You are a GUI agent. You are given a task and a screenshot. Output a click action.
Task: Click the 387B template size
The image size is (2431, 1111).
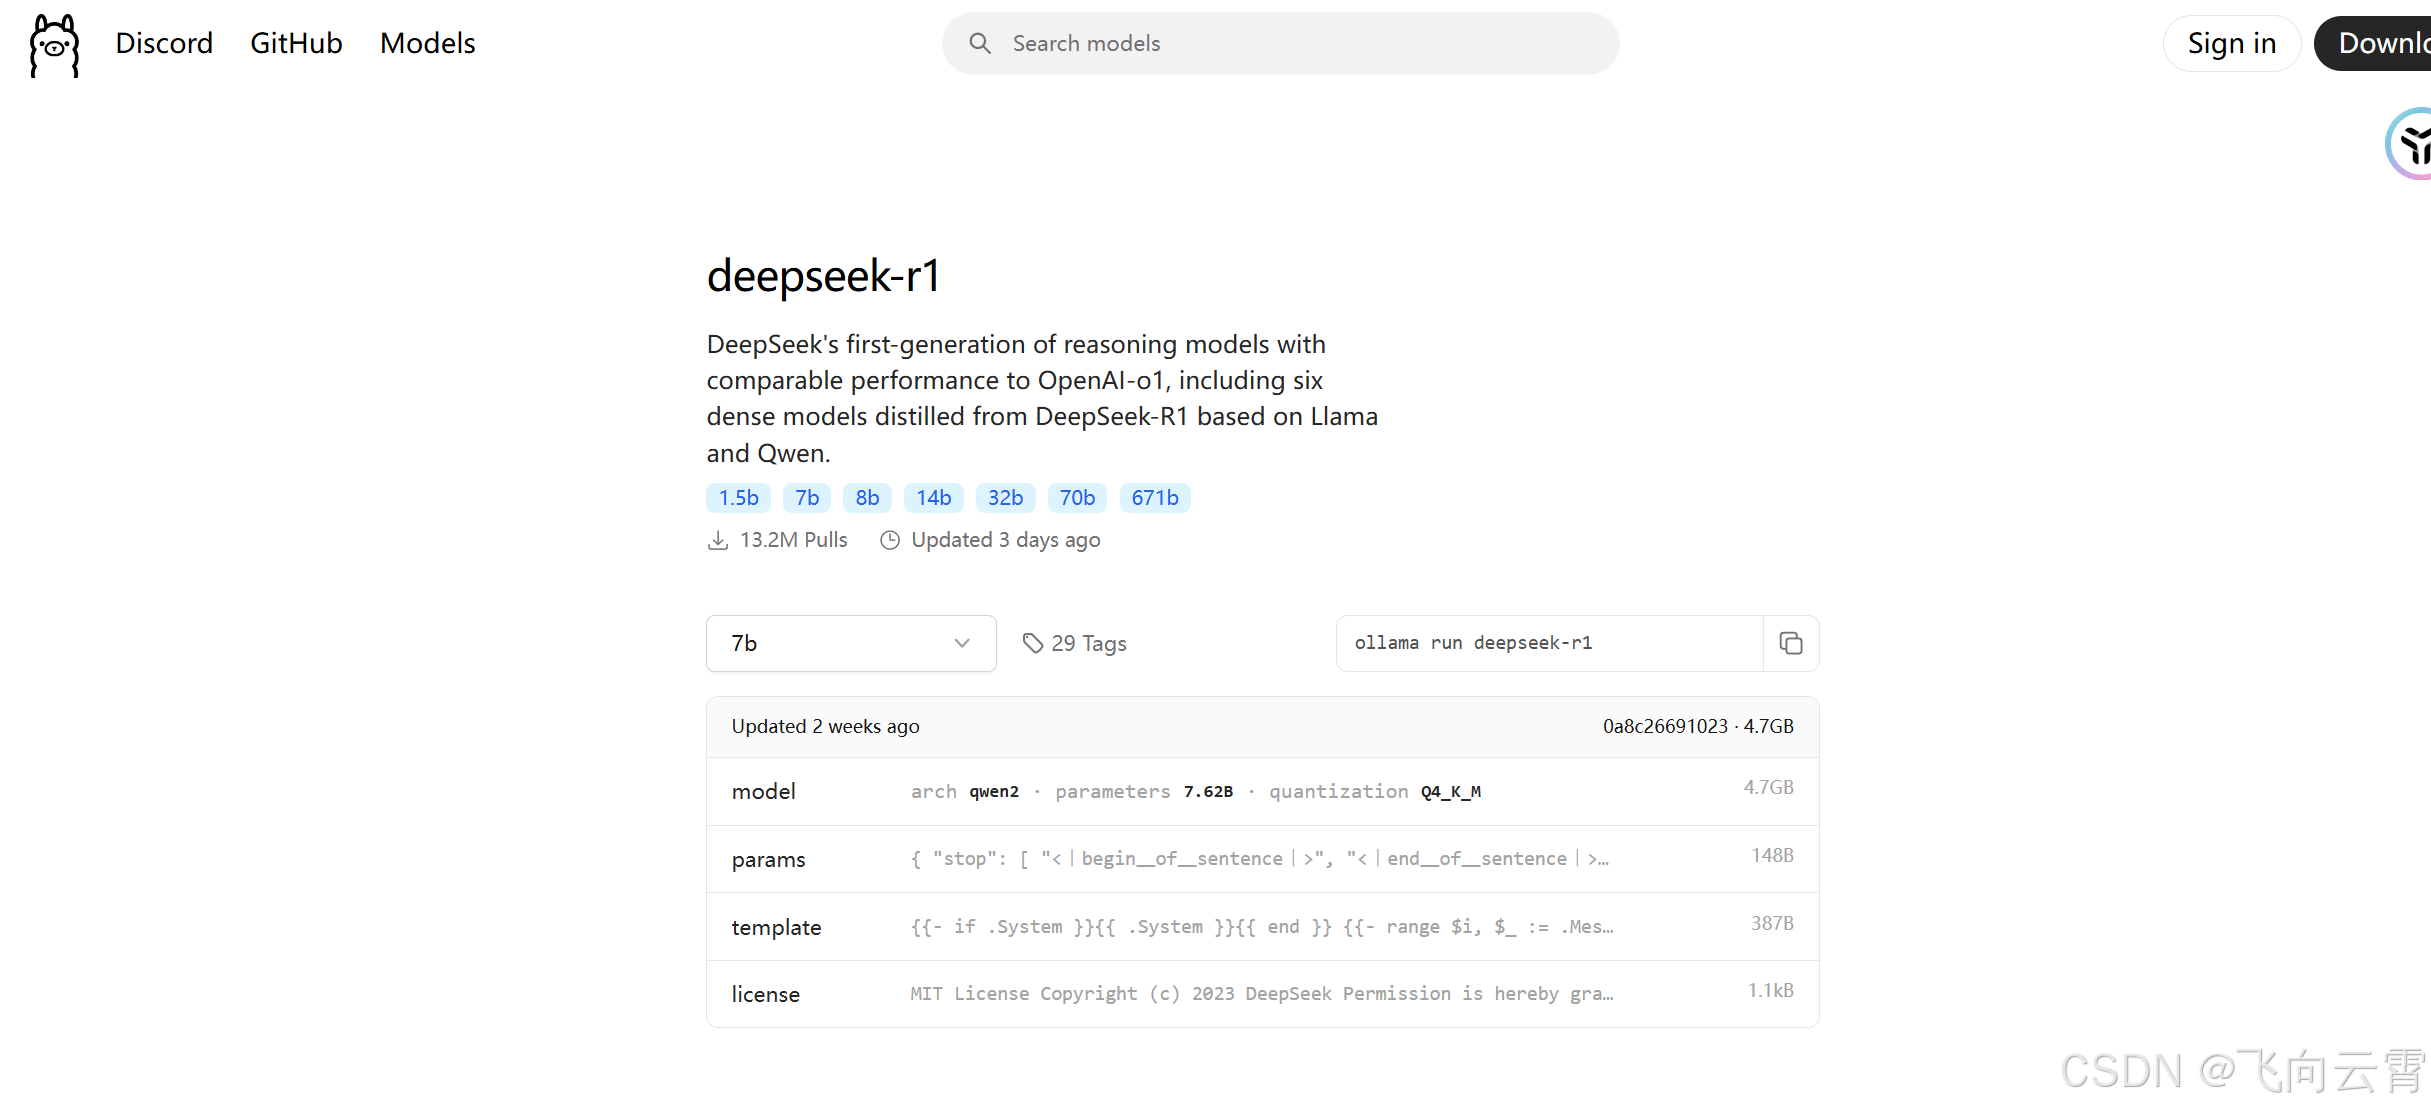[x=1772, y=923]
